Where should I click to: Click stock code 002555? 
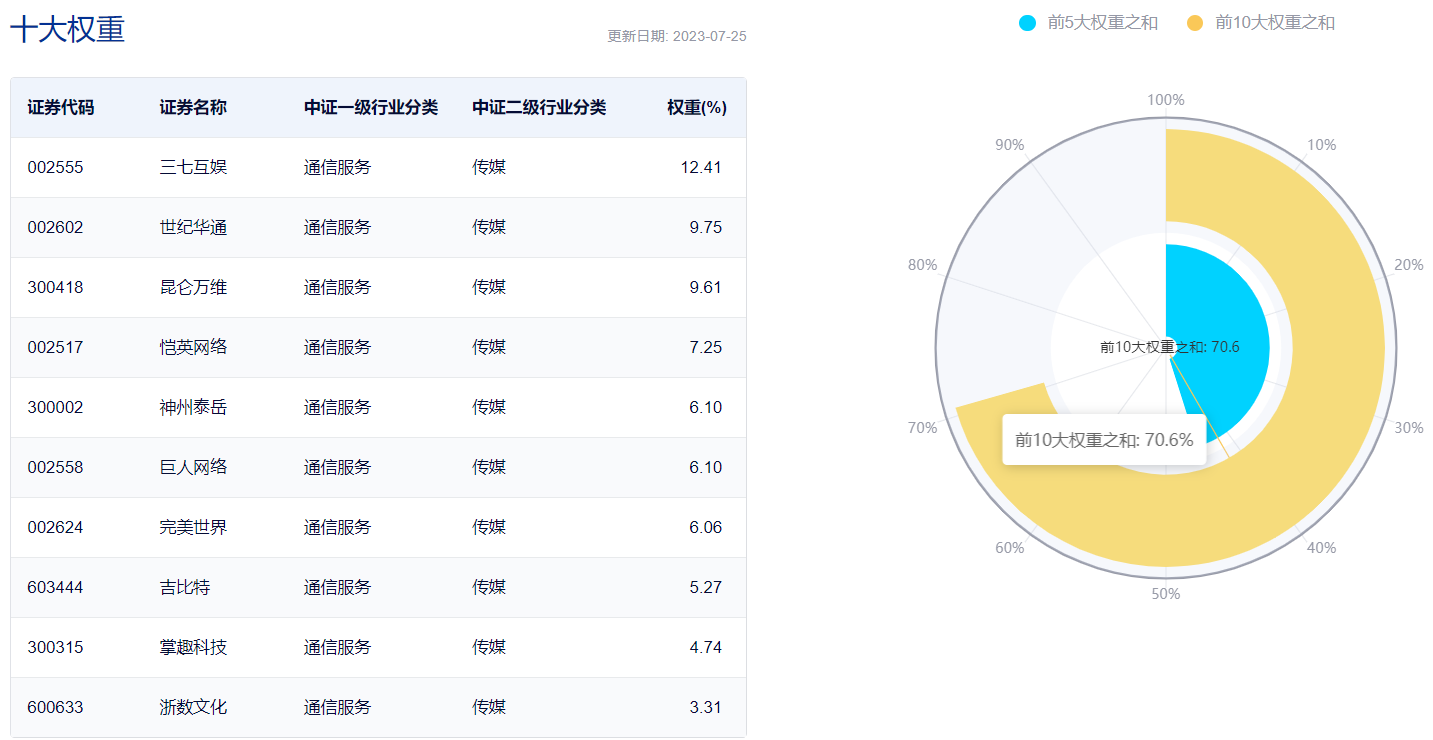55,167
